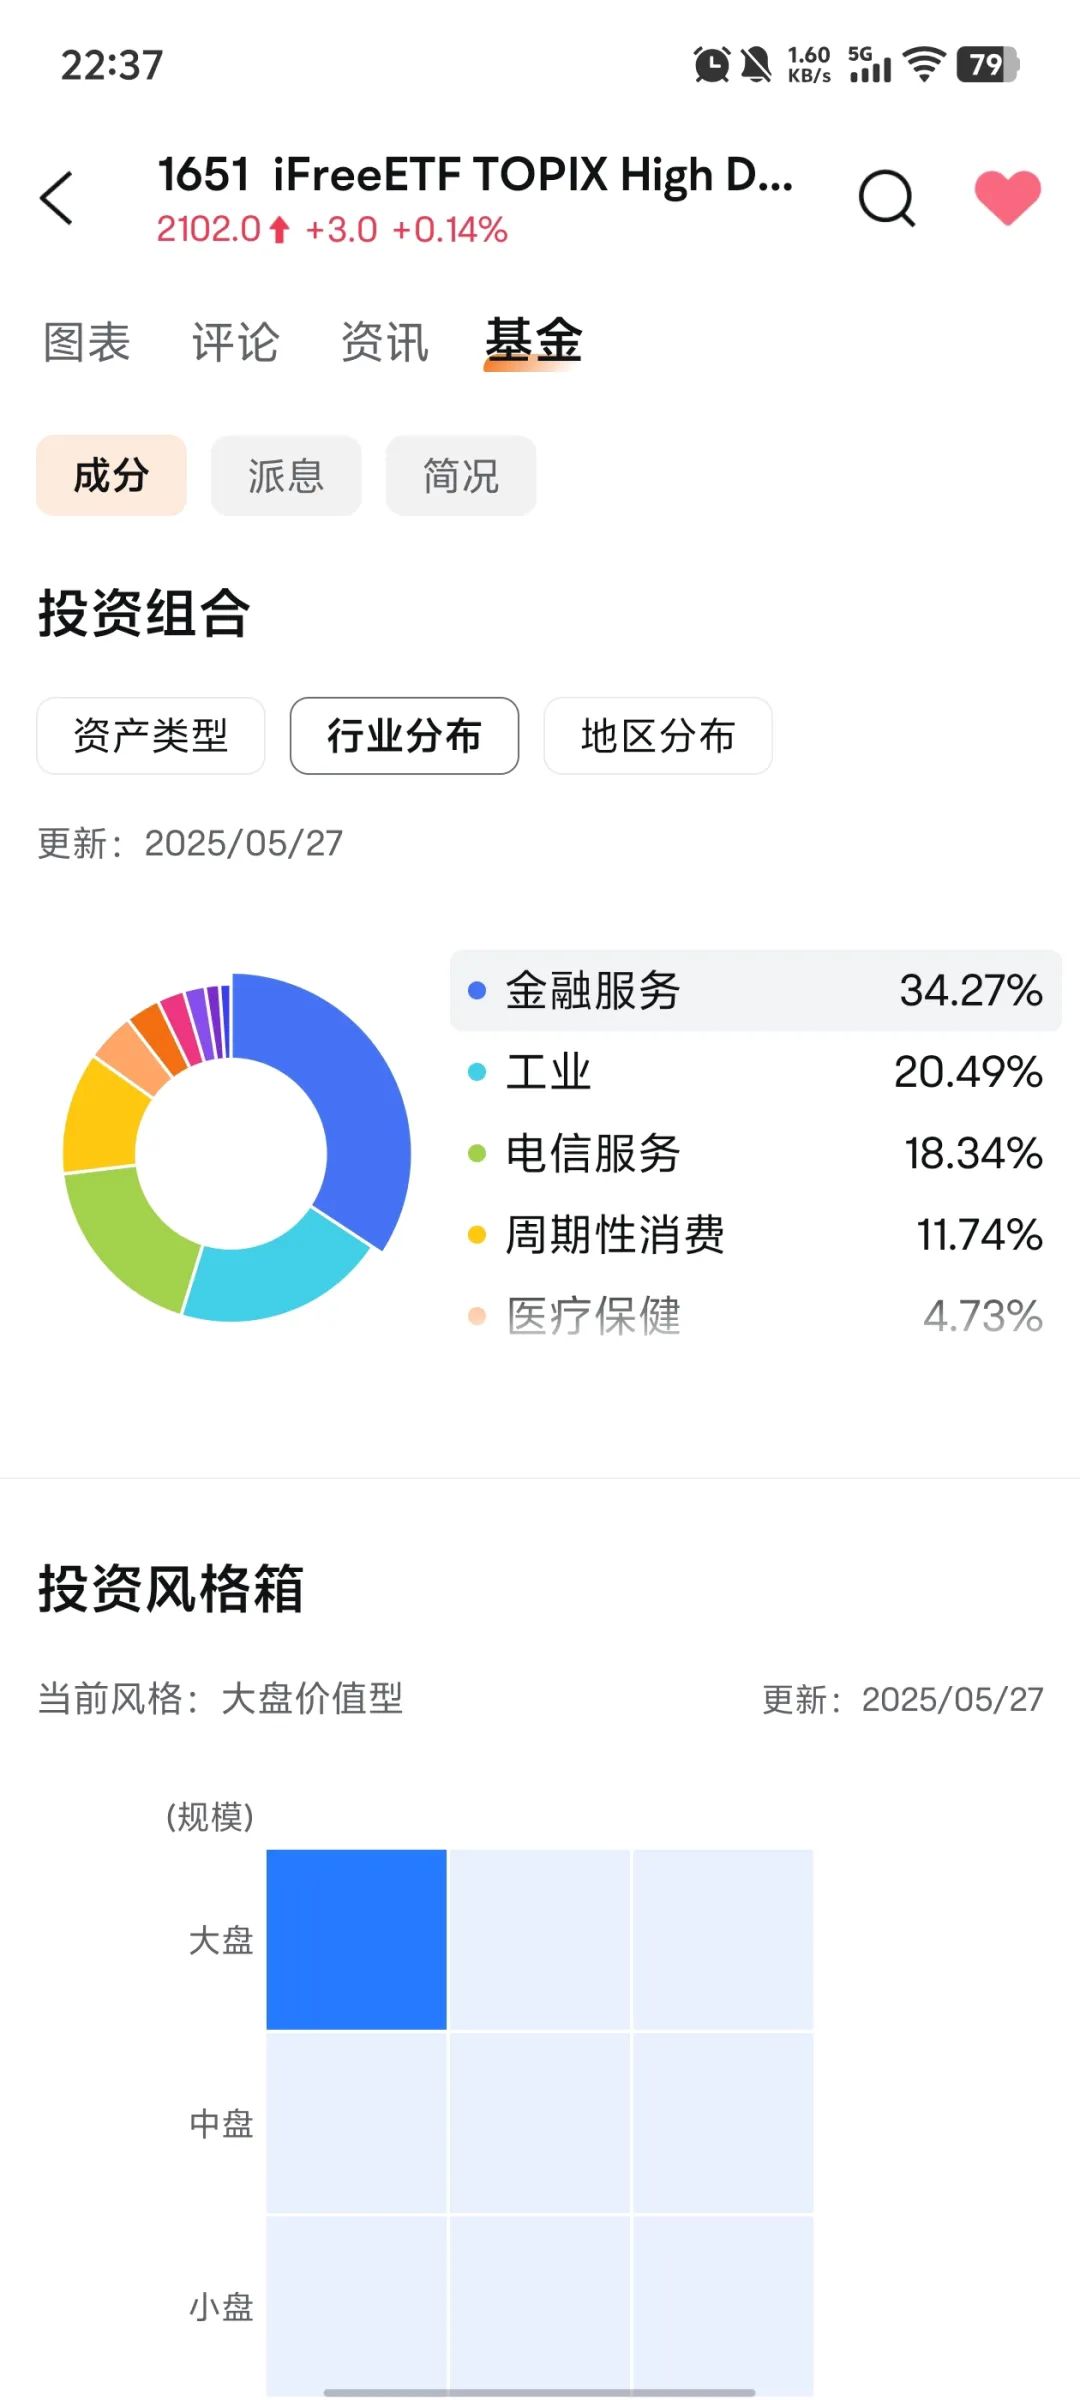Select 地区分布 portfolio filter
The image size is (1080, 2400).
coord(658,736)
